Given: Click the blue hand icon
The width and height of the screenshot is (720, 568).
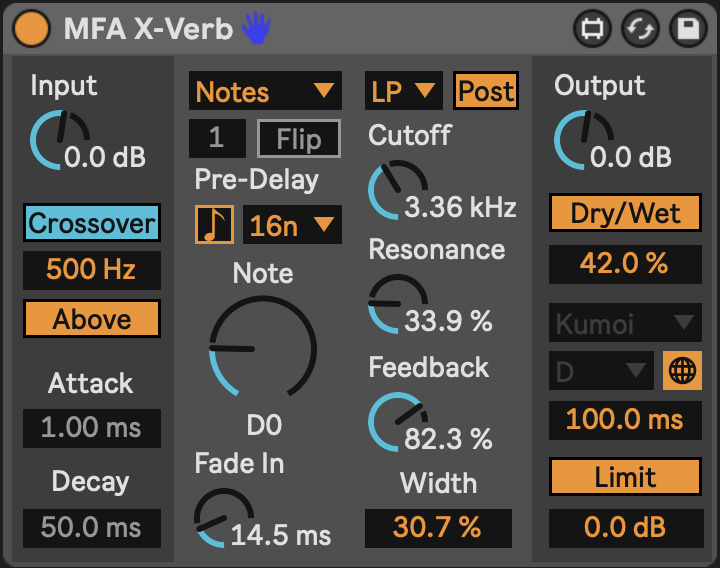Looking at the screenshot, I should click(x=256, y=28).
